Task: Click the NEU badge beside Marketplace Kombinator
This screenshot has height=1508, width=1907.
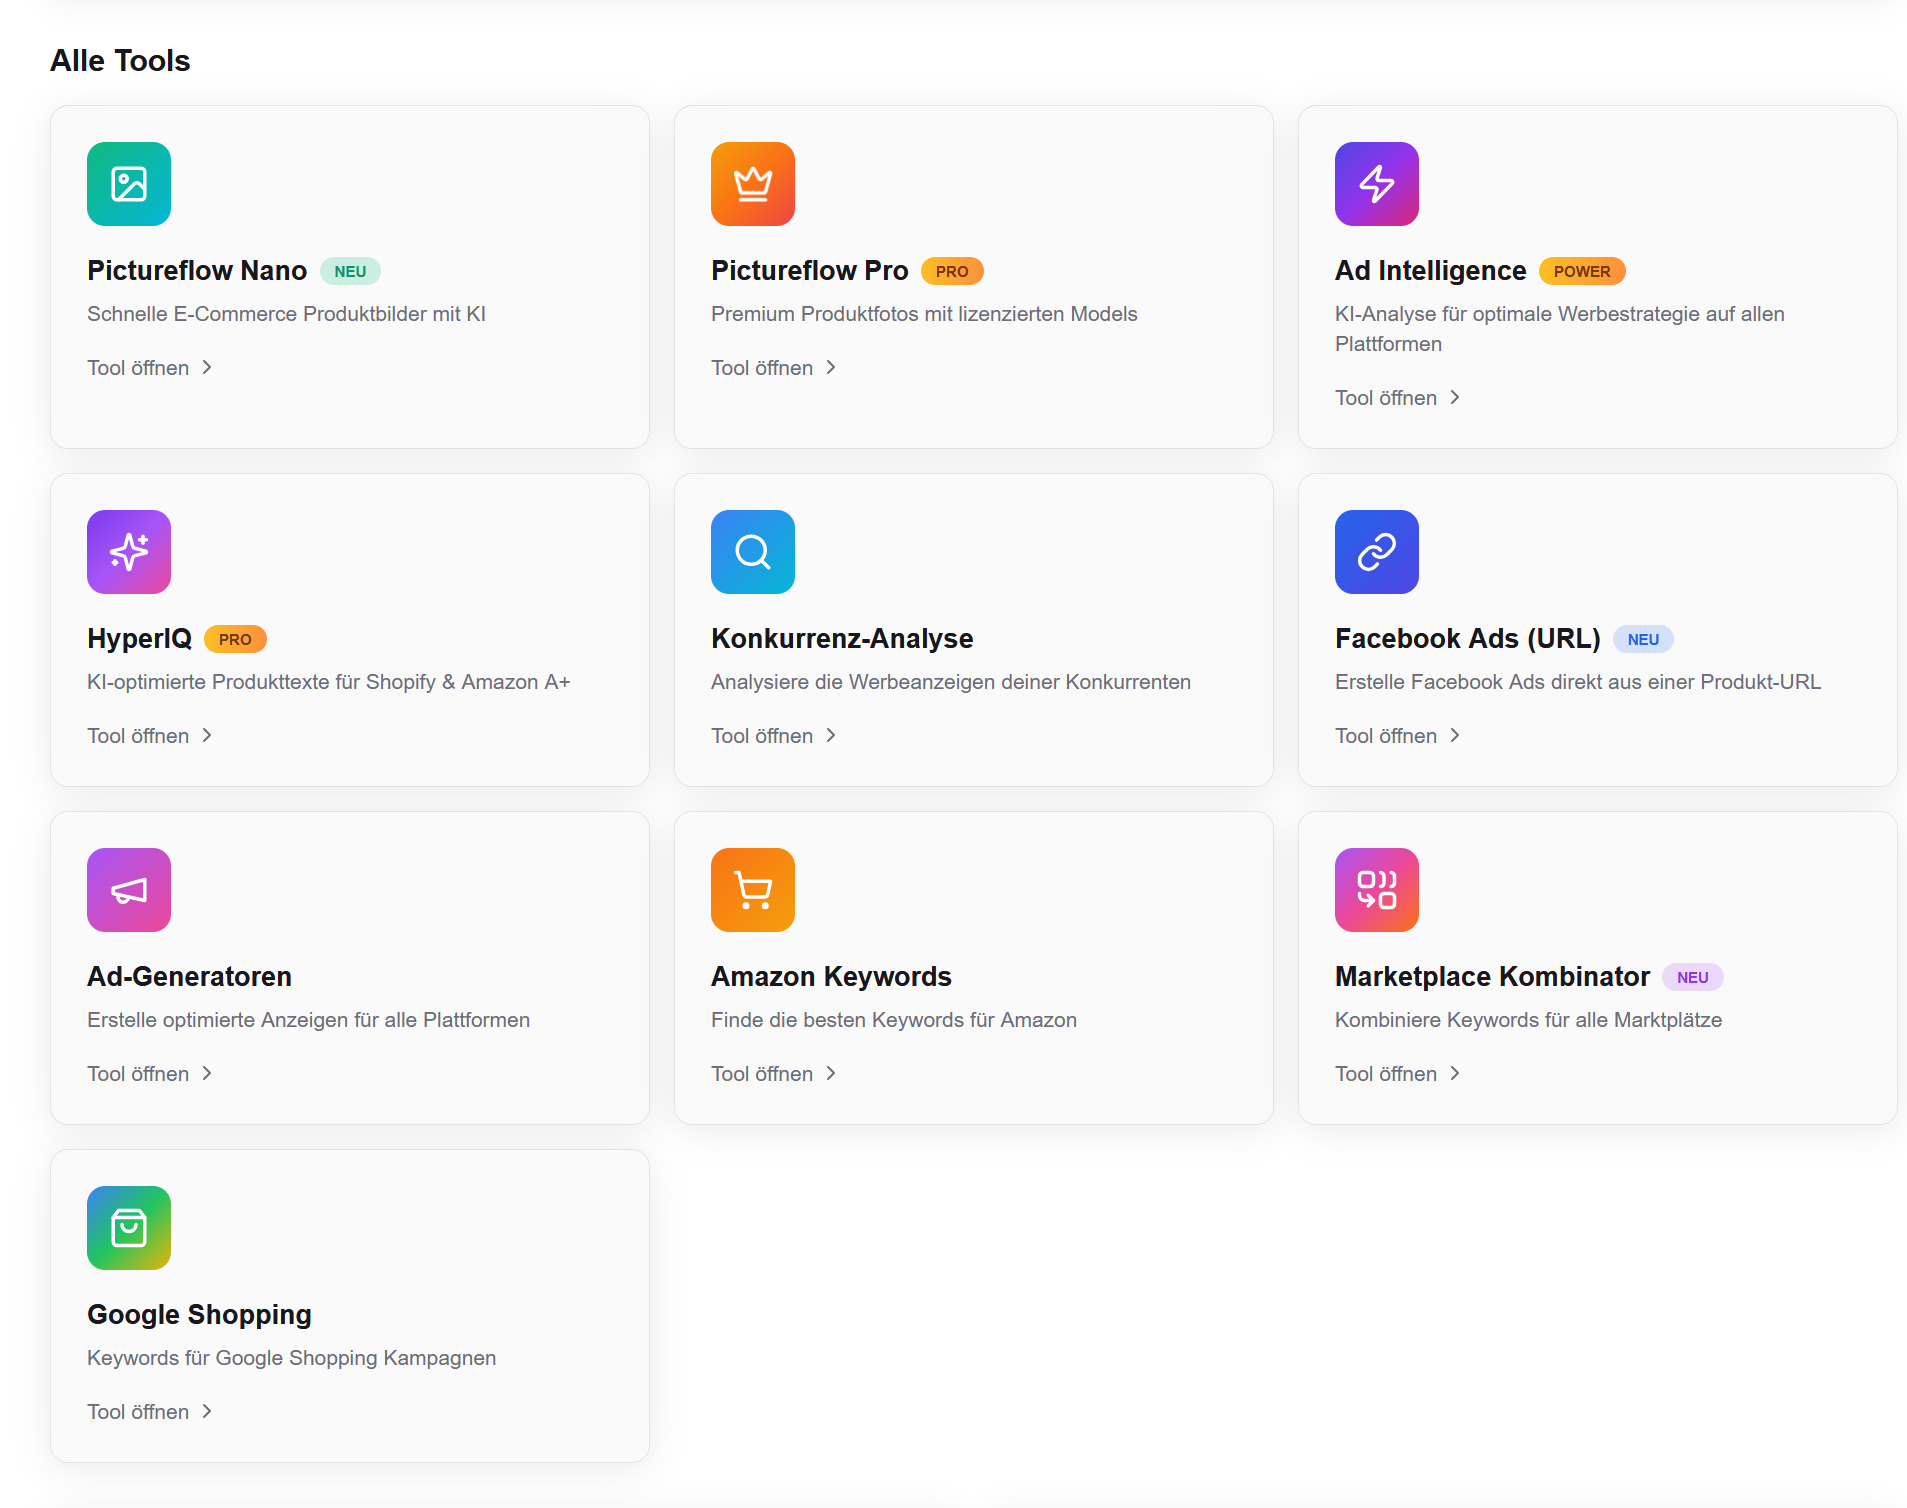Action: (x=1692, y=977)
